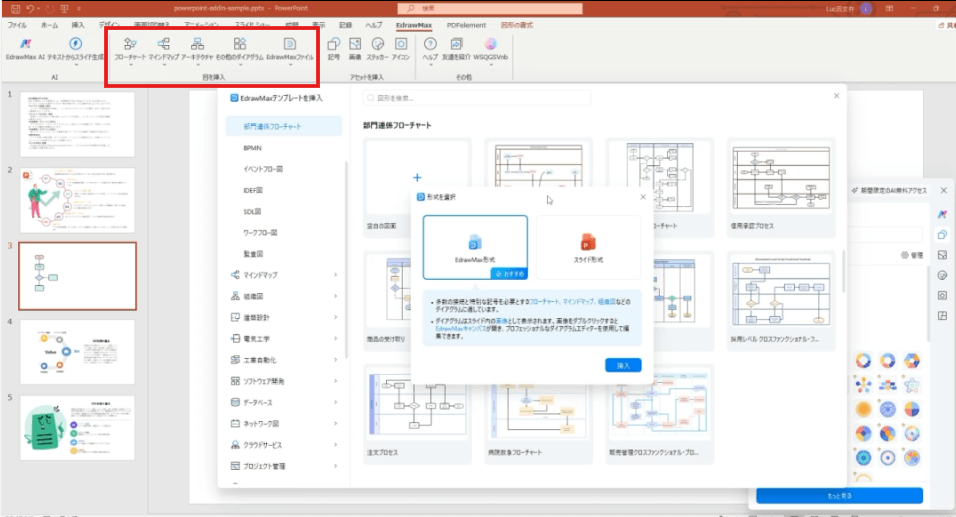956x517 pixels.
Task: Open the ファイル menu tab
Action: pyautogui.click(x=17, y=25)
